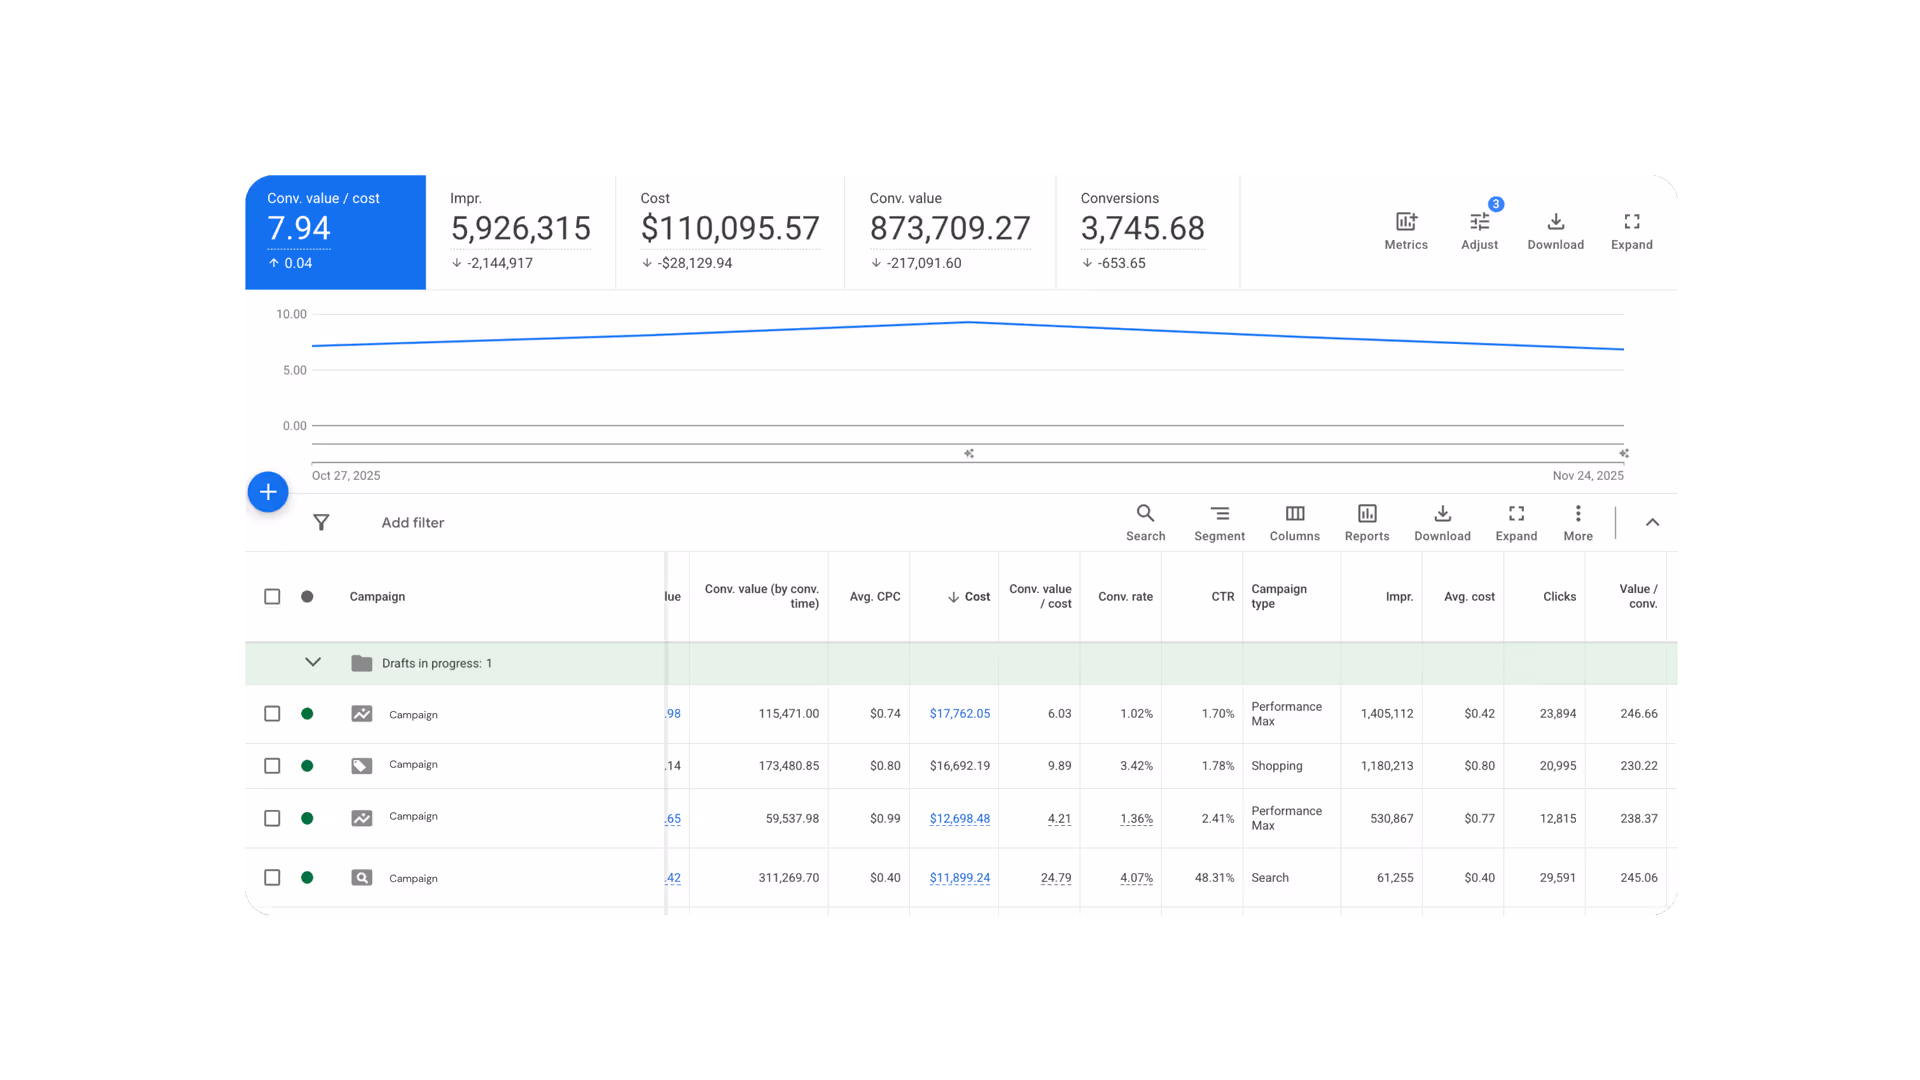Image resolution: width=1920 pixels, height=1080 pixels.
Task: Check the Search campaign row checkbox
Action: point(272,878)
